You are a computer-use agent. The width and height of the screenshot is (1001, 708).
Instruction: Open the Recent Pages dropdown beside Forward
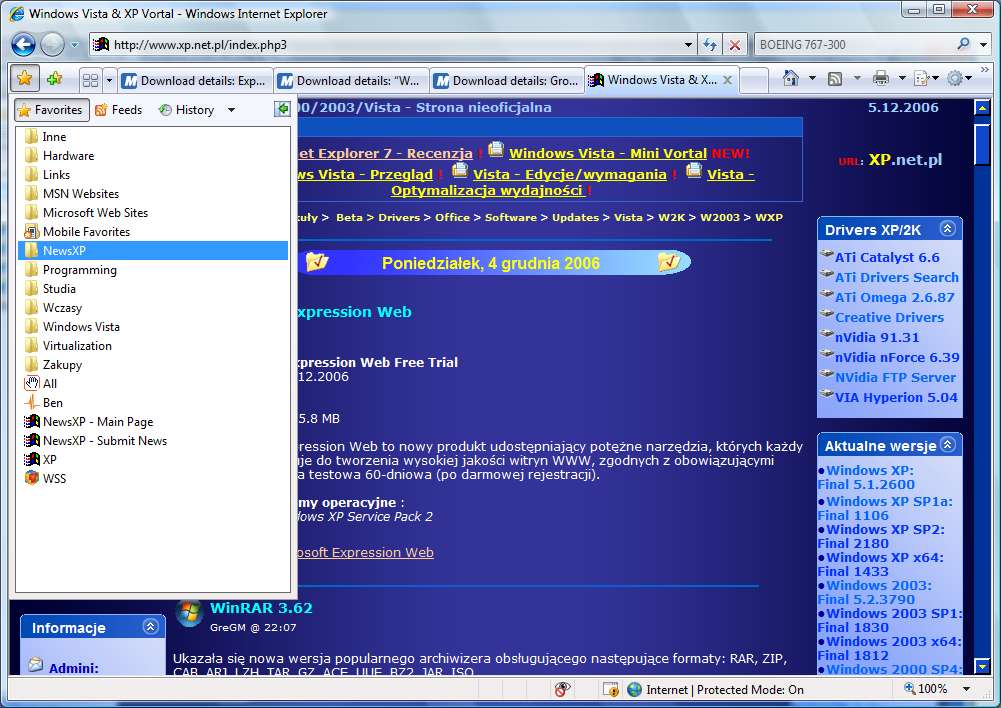[x=75, y=45]
